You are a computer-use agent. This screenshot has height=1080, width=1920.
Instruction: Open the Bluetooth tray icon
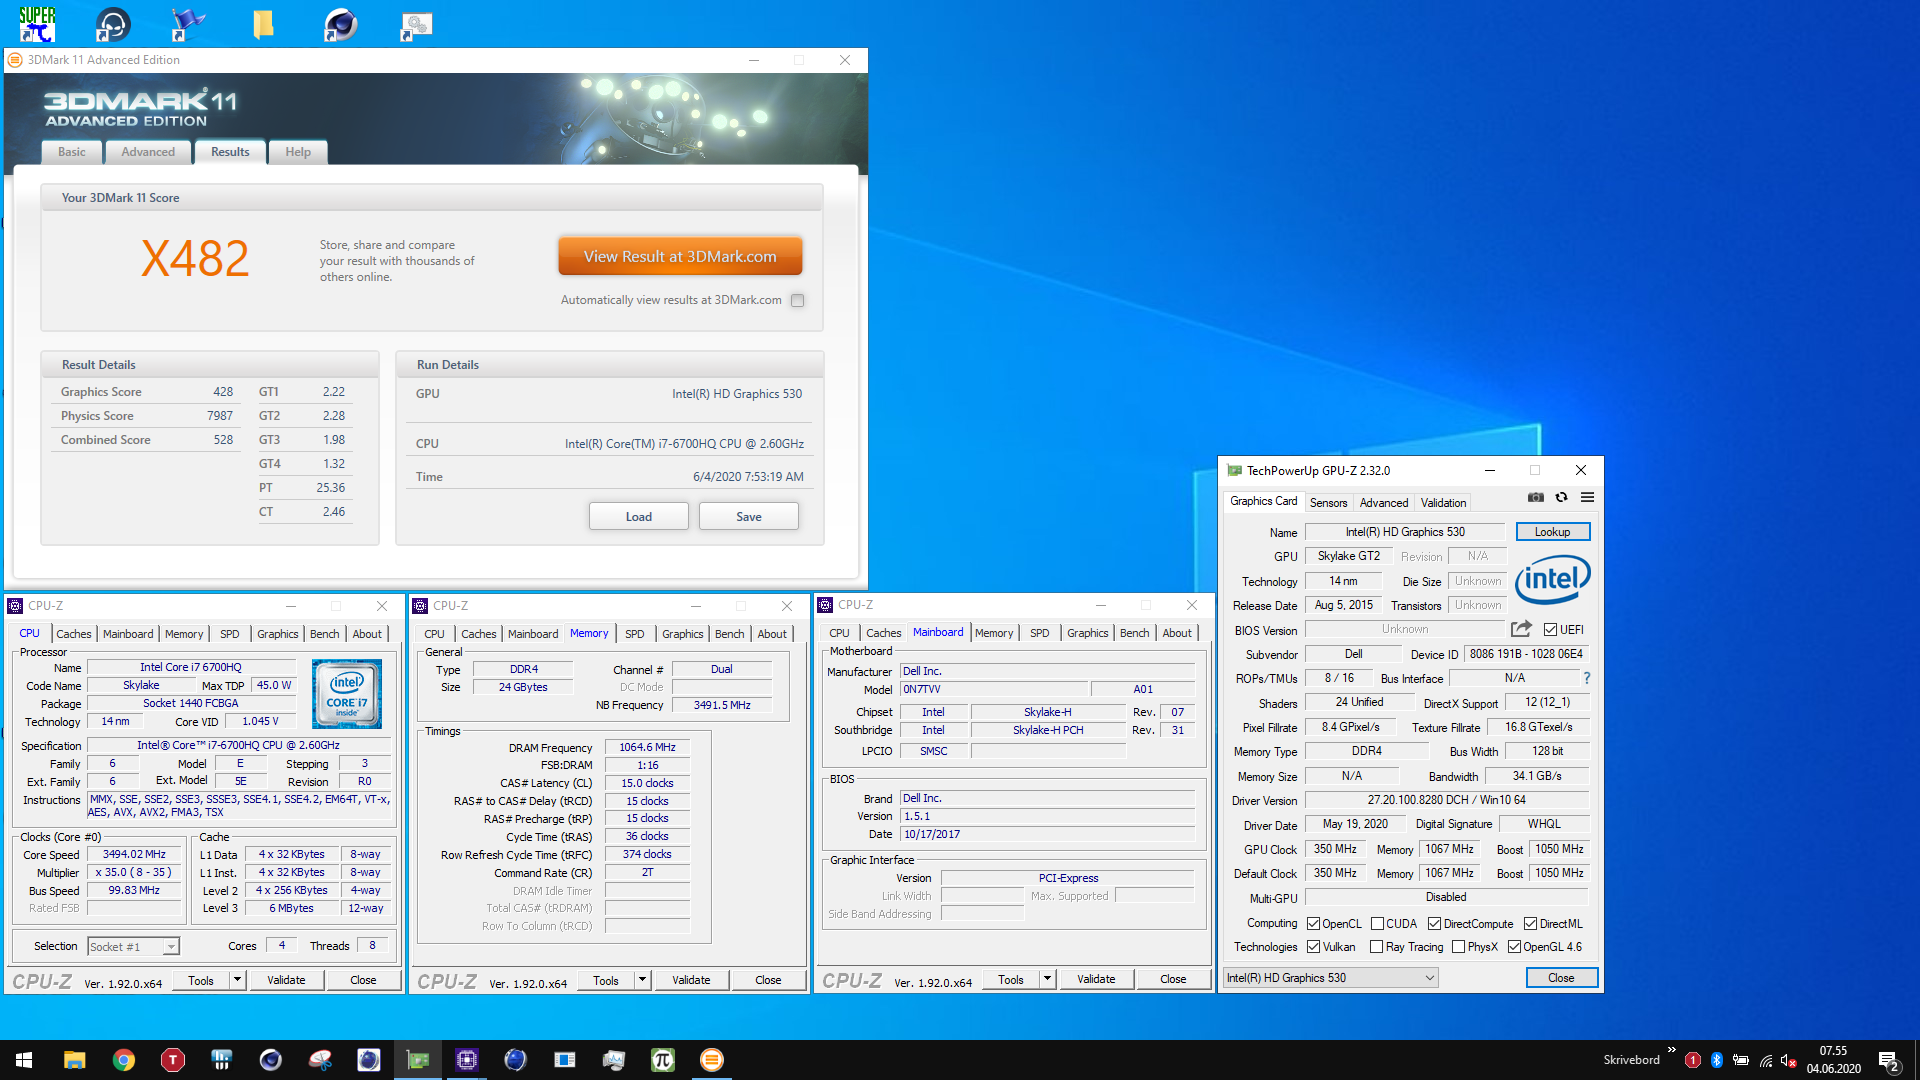click(x=1717, y=1060)
